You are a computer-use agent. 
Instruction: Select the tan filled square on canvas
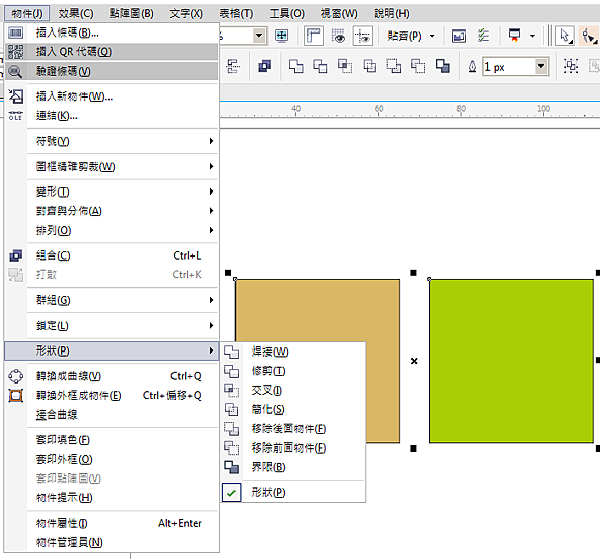point(318,310)
